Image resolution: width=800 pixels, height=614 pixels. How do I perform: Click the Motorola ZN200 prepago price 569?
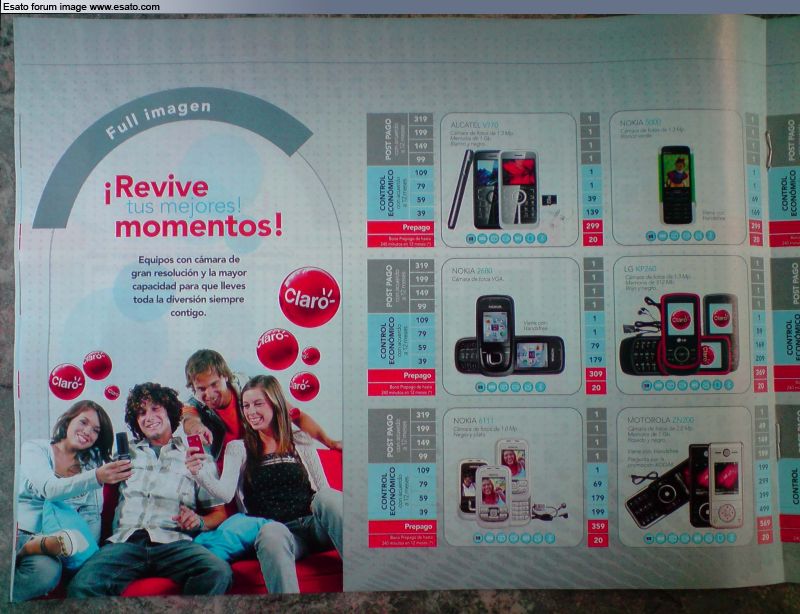point(764,523)
